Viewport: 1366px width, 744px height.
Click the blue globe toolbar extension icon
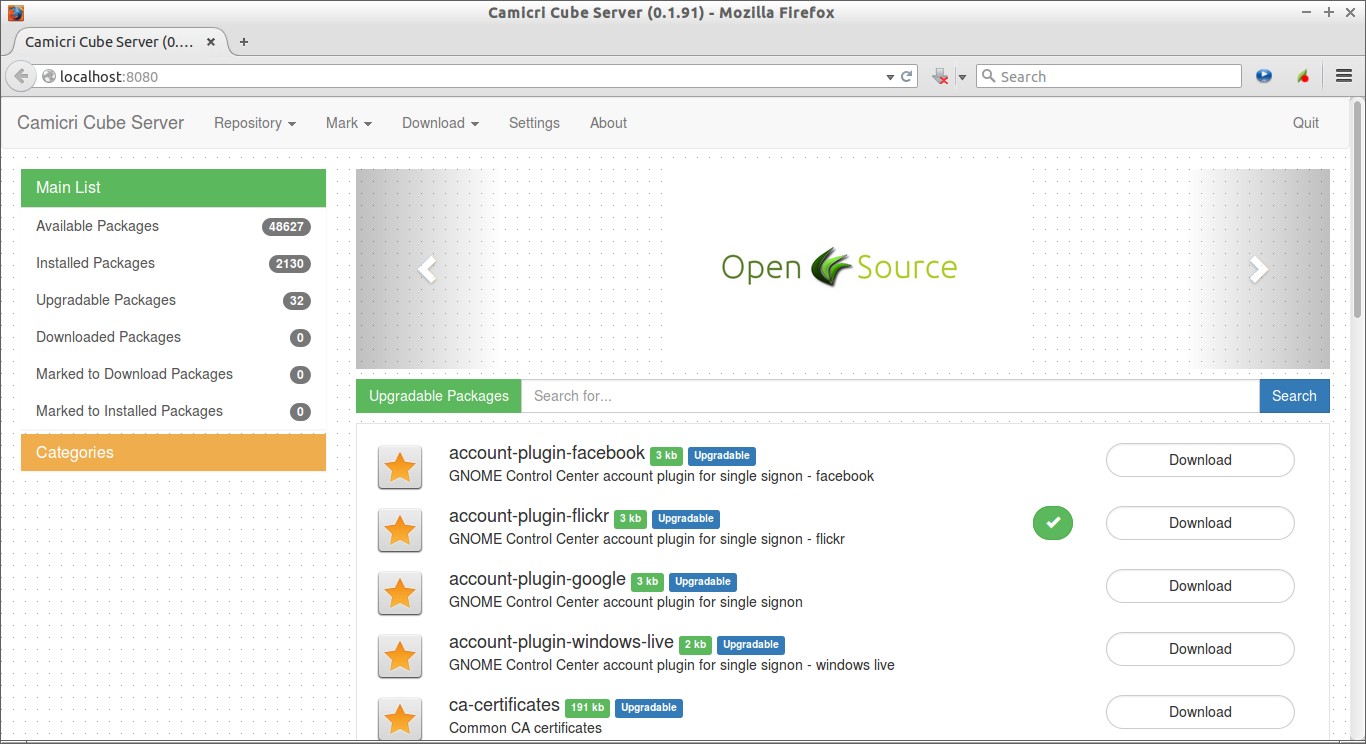click(x=1264, y=76)
